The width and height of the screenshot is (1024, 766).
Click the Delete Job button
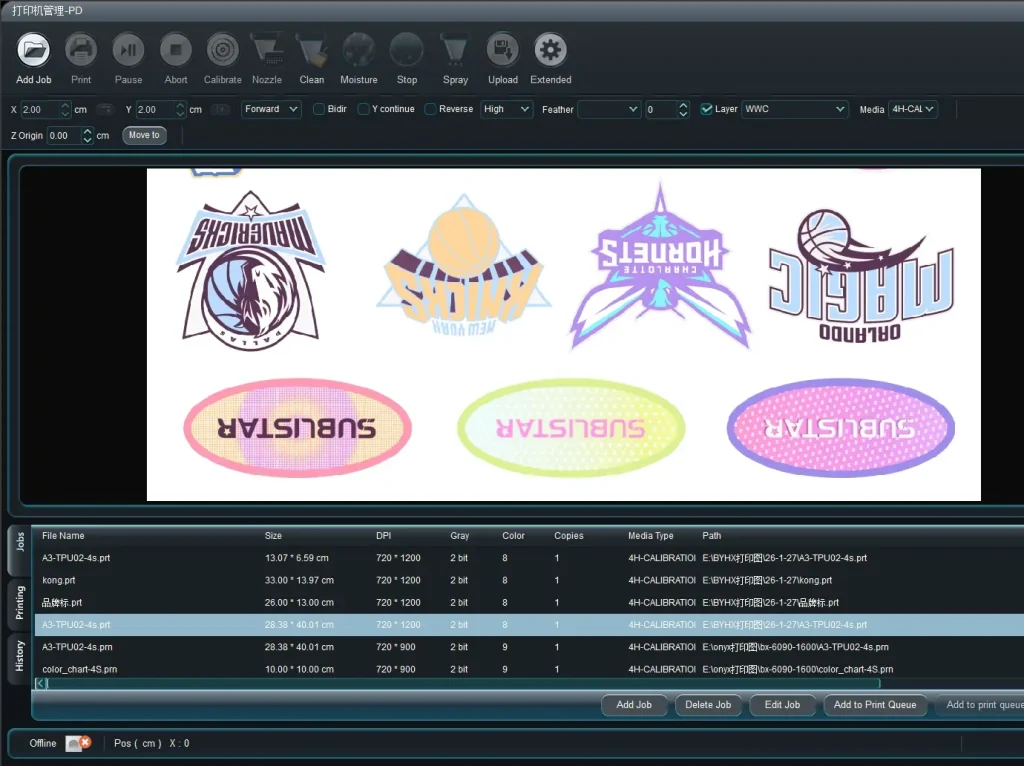pos(708,705)
